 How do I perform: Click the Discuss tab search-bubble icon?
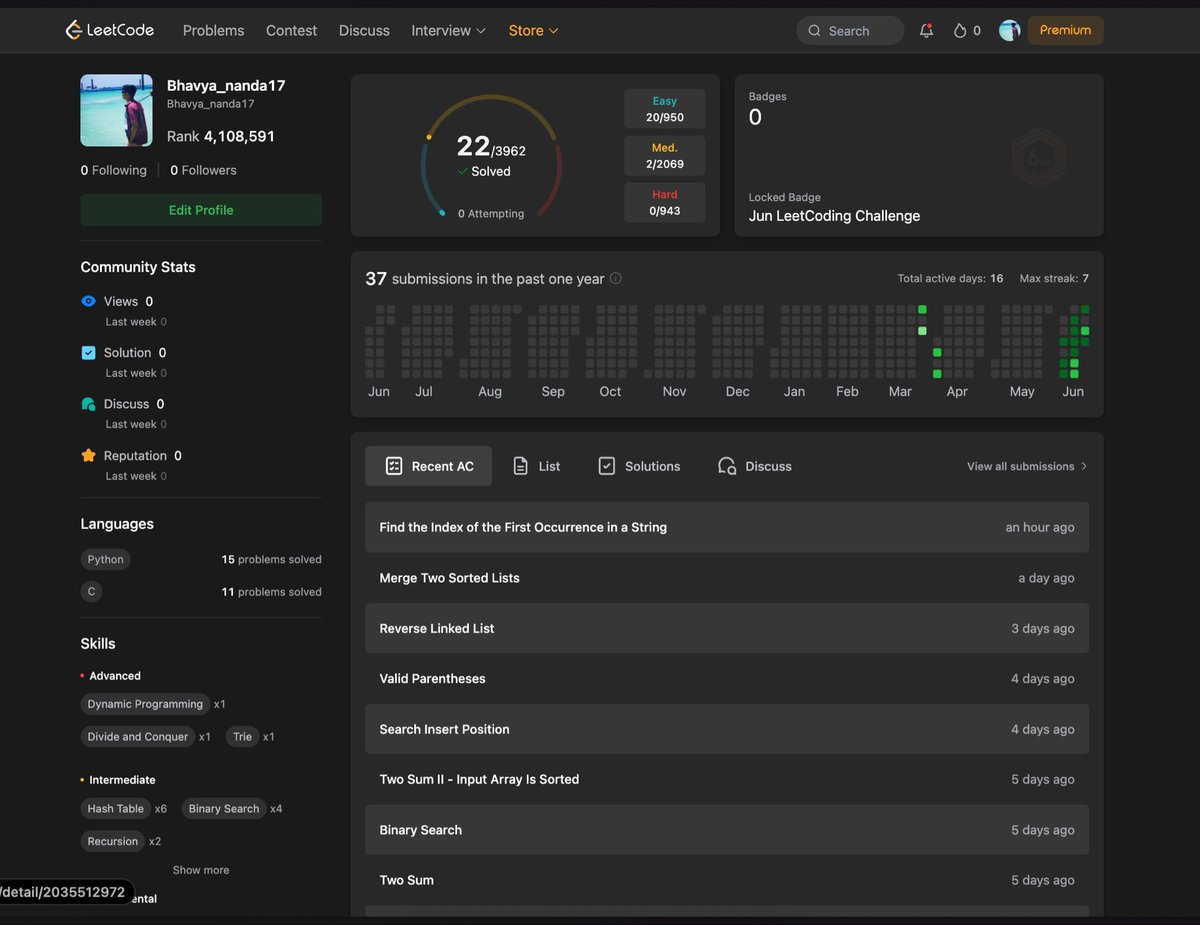point(727,466)
